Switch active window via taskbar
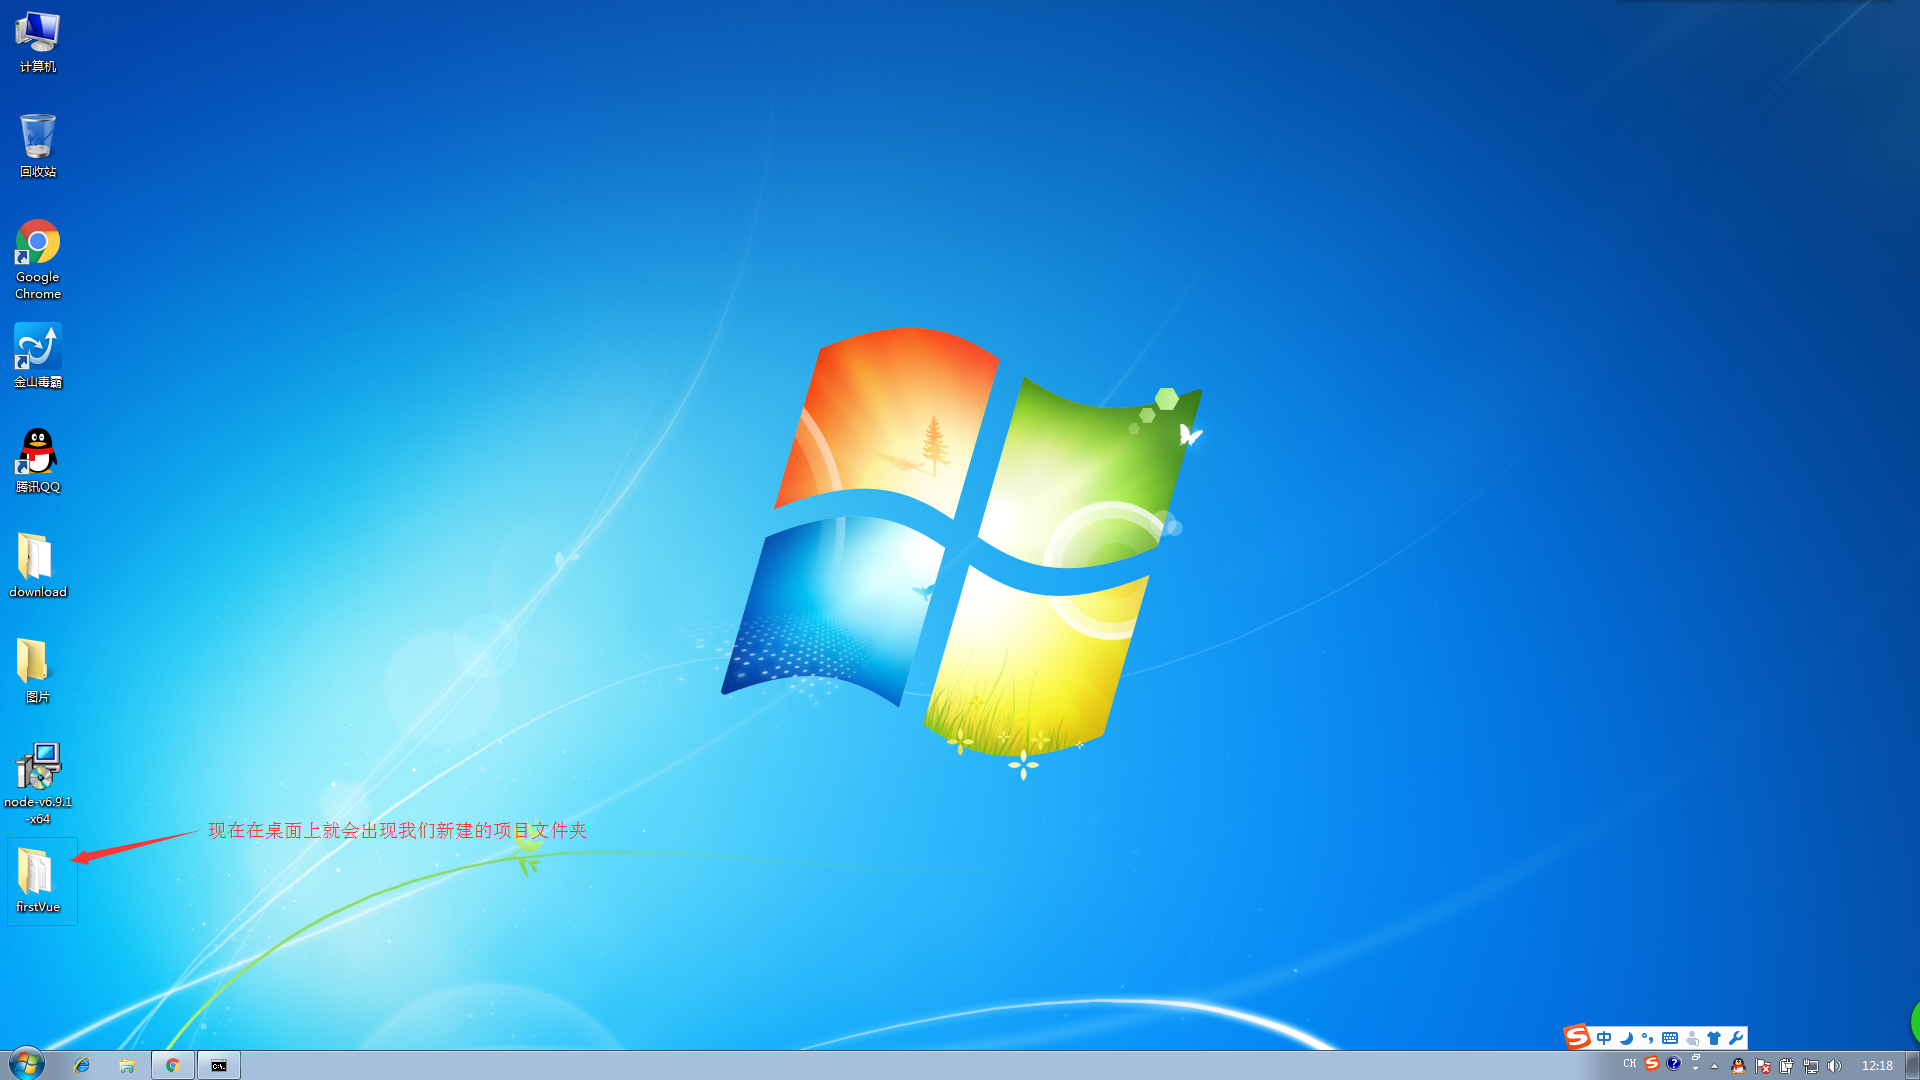1920x1080 pixels. click(218, 1064)
